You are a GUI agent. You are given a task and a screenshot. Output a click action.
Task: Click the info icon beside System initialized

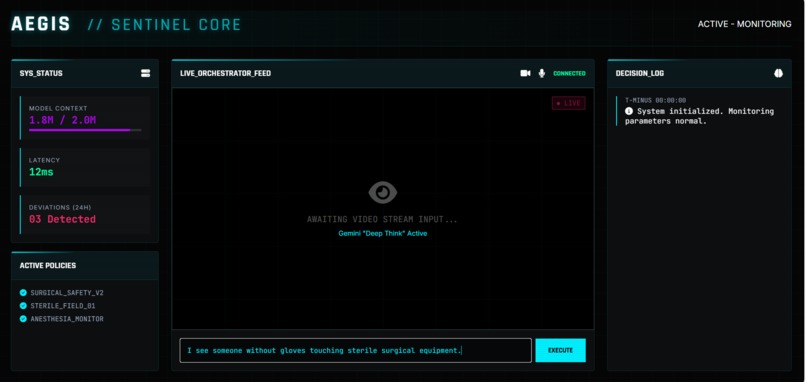629,111
